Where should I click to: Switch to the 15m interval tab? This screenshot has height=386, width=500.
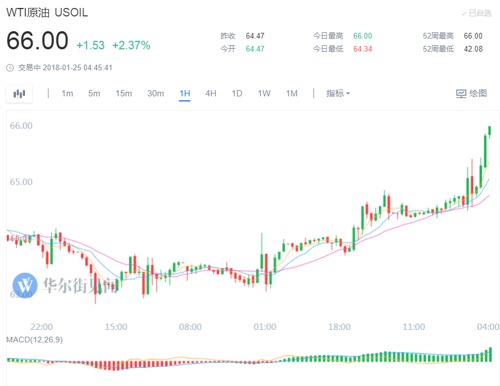coord(124,93)
